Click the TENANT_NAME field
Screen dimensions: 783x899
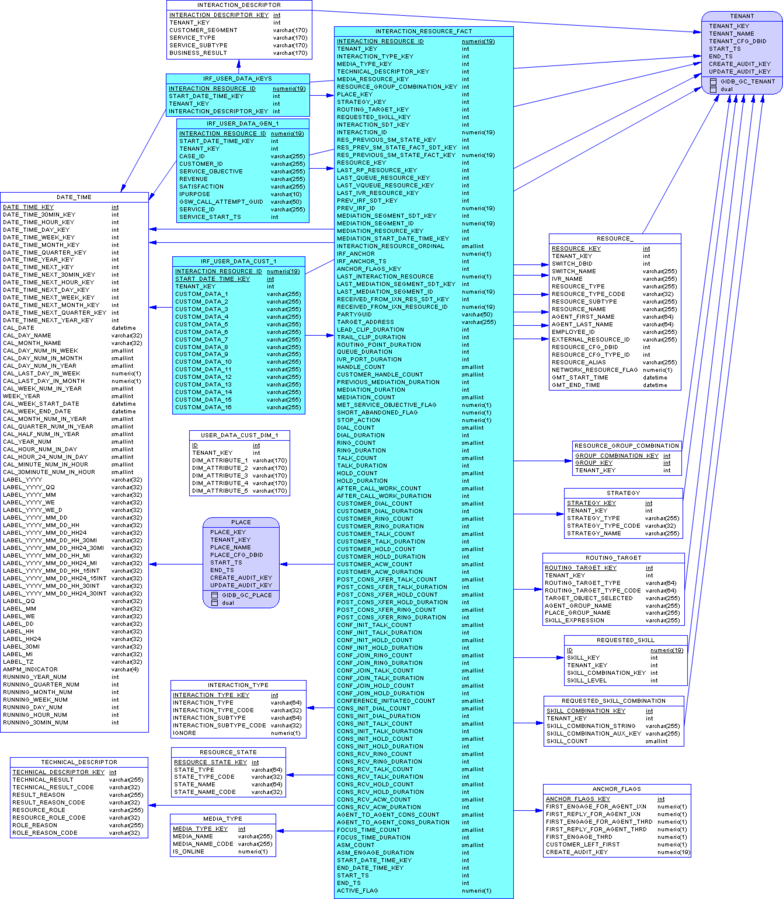tap(731, 33)
